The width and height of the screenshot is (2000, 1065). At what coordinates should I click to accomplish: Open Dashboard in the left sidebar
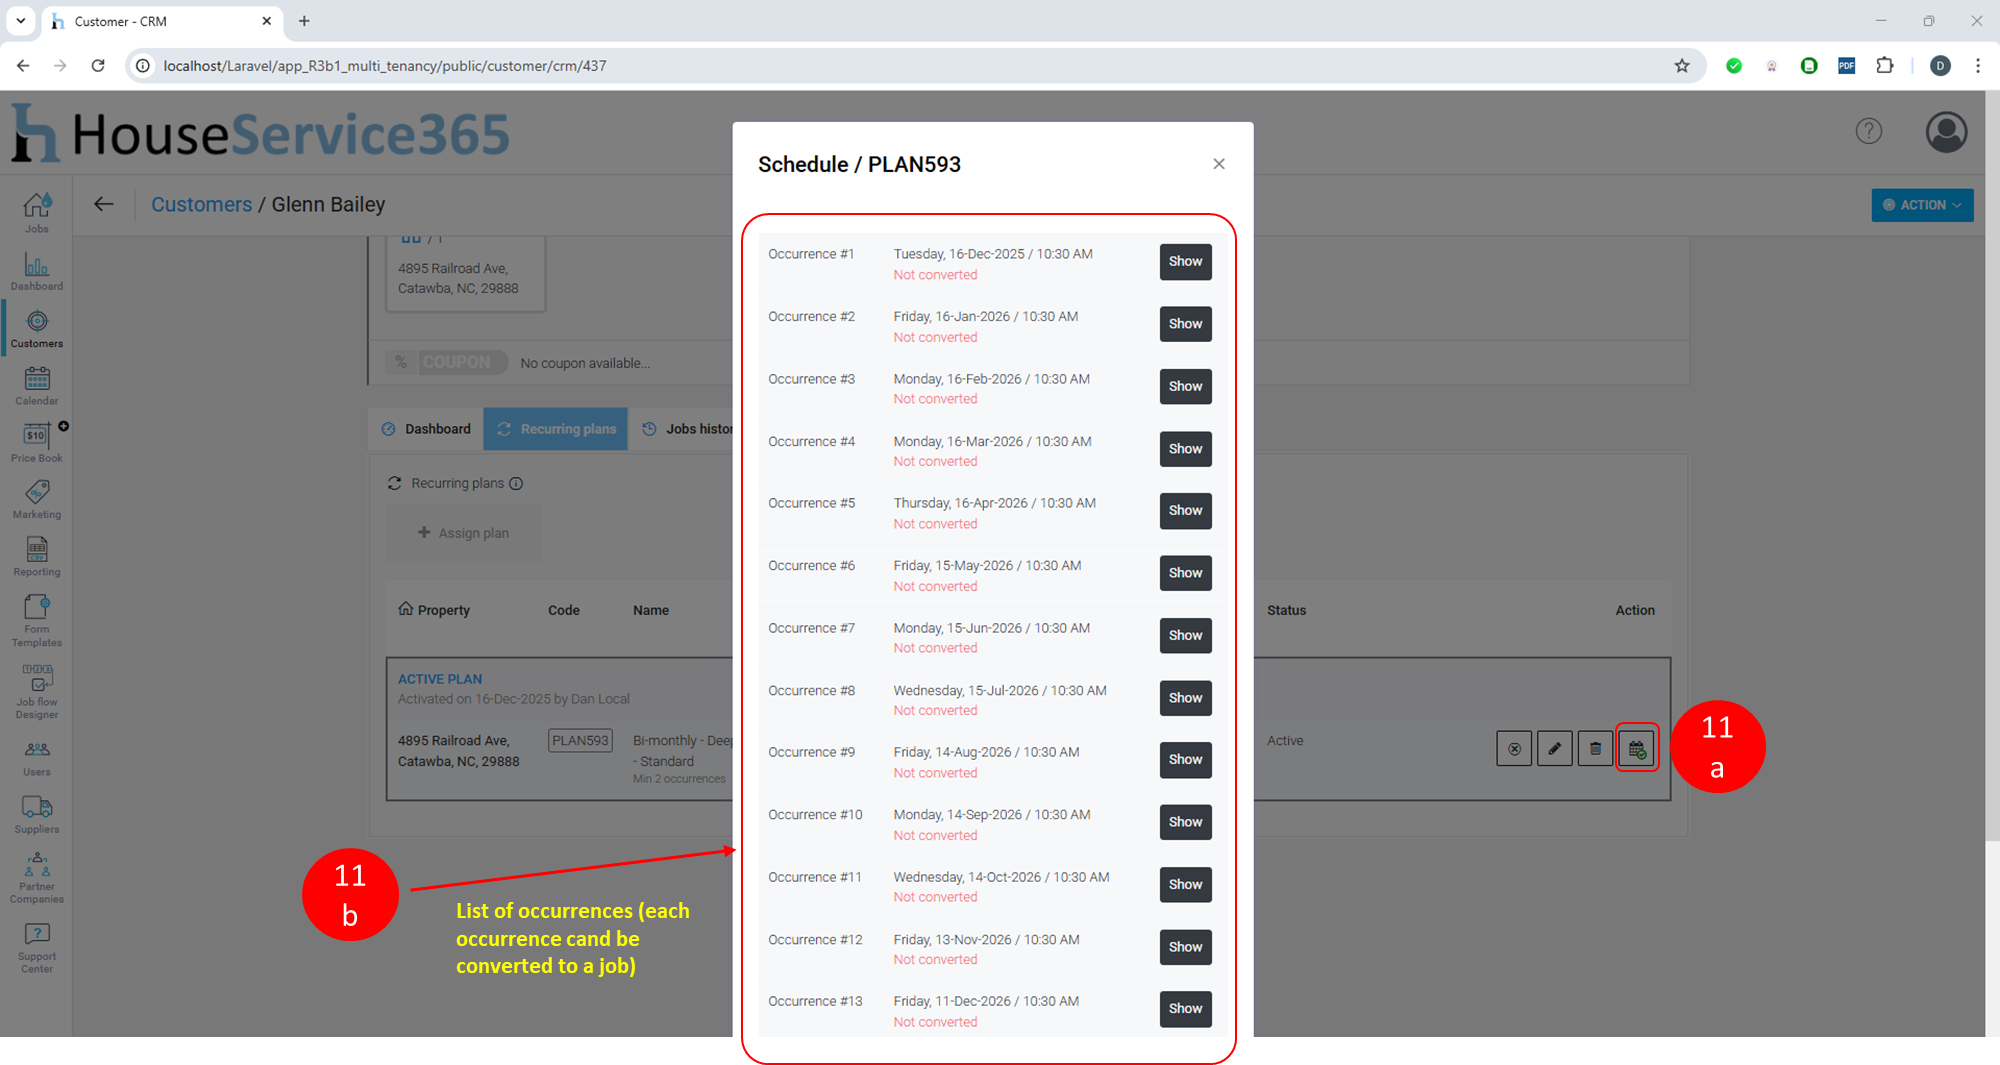point(37,271)
